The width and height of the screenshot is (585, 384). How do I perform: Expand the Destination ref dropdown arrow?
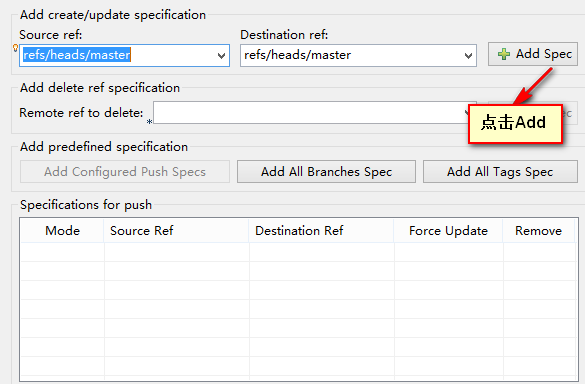[x=468, y=56]
